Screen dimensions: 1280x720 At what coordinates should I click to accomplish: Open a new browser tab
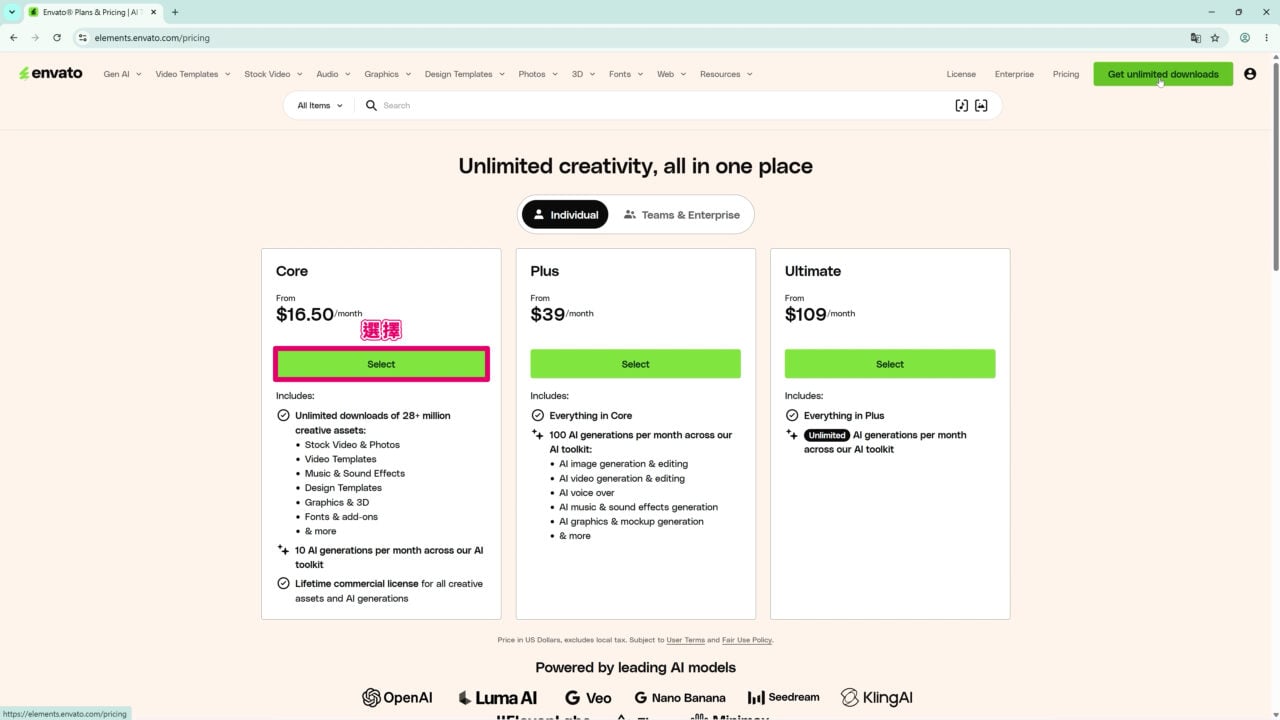tap(175, 12)
